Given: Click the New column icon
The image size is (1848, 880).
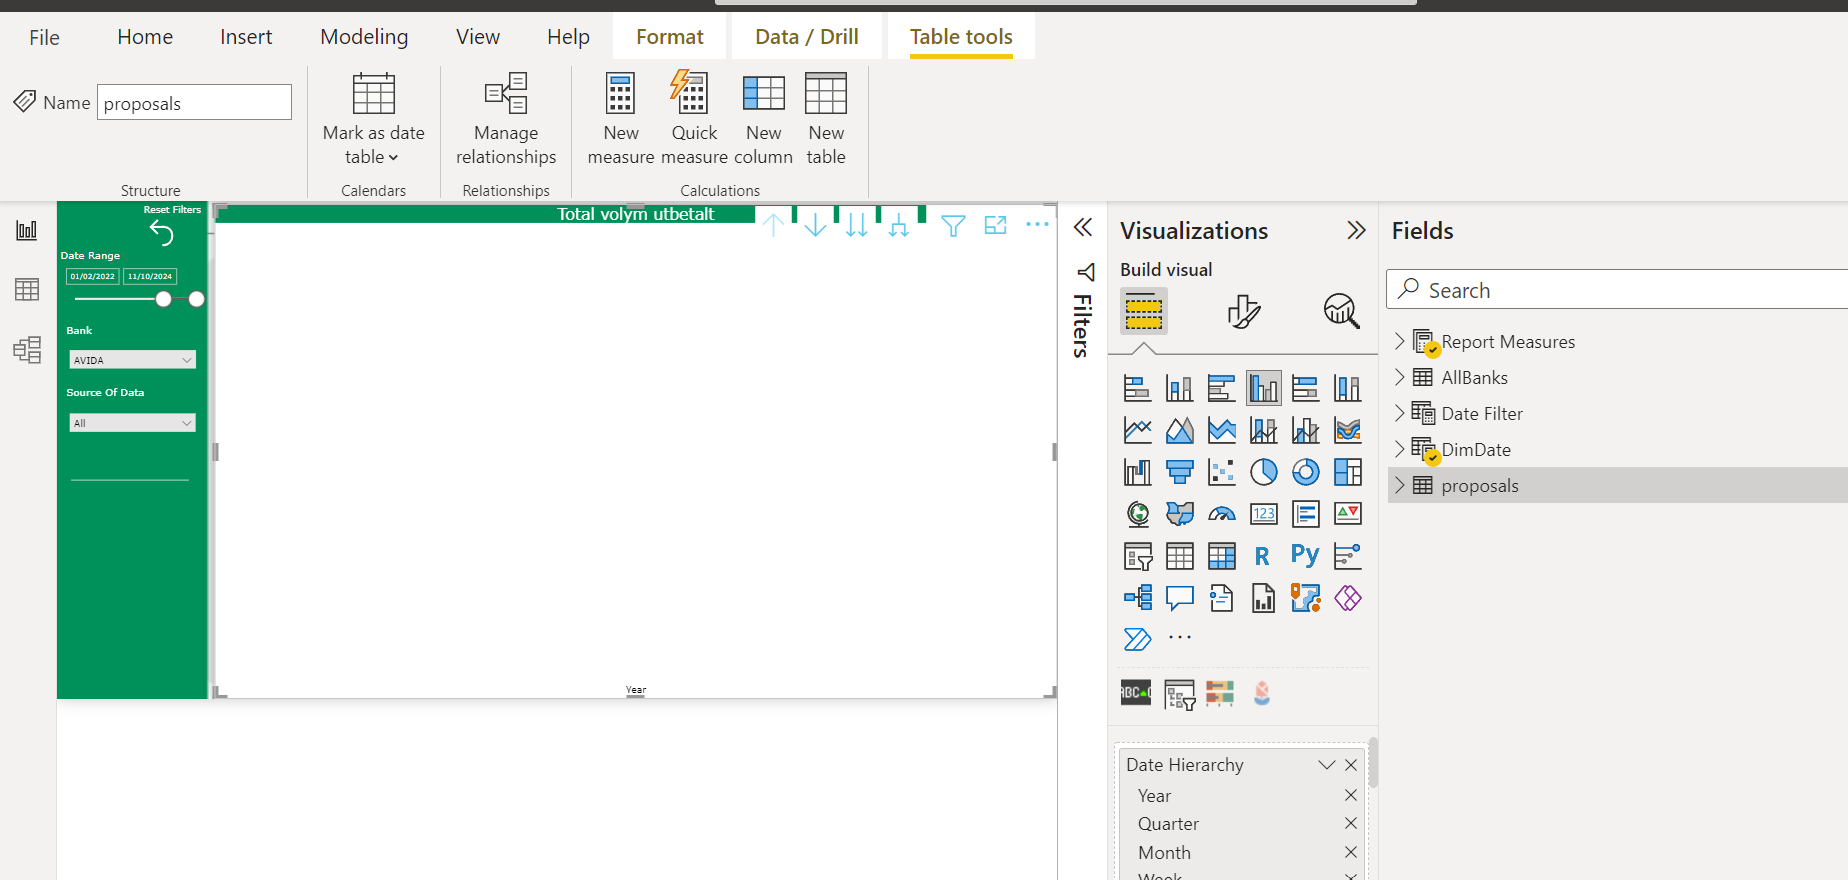Looking at the screenshot, I should click(764, 93).
